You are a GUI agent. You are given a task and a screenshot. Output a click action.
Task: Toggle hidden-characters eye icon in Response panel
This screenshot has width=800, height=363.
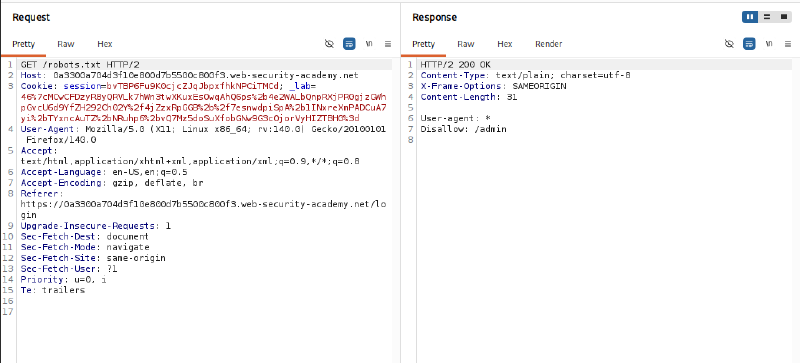729,44
